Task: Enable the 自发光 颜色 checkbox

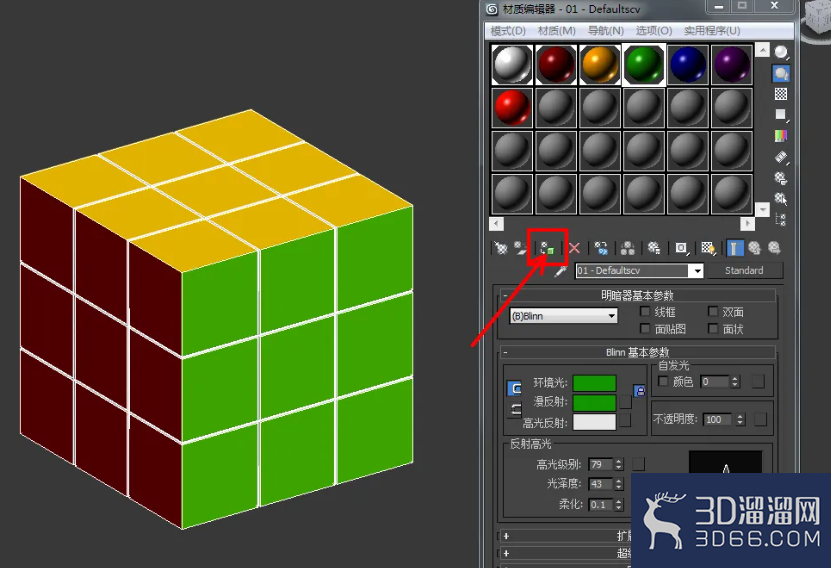Action: click(662, 381)
